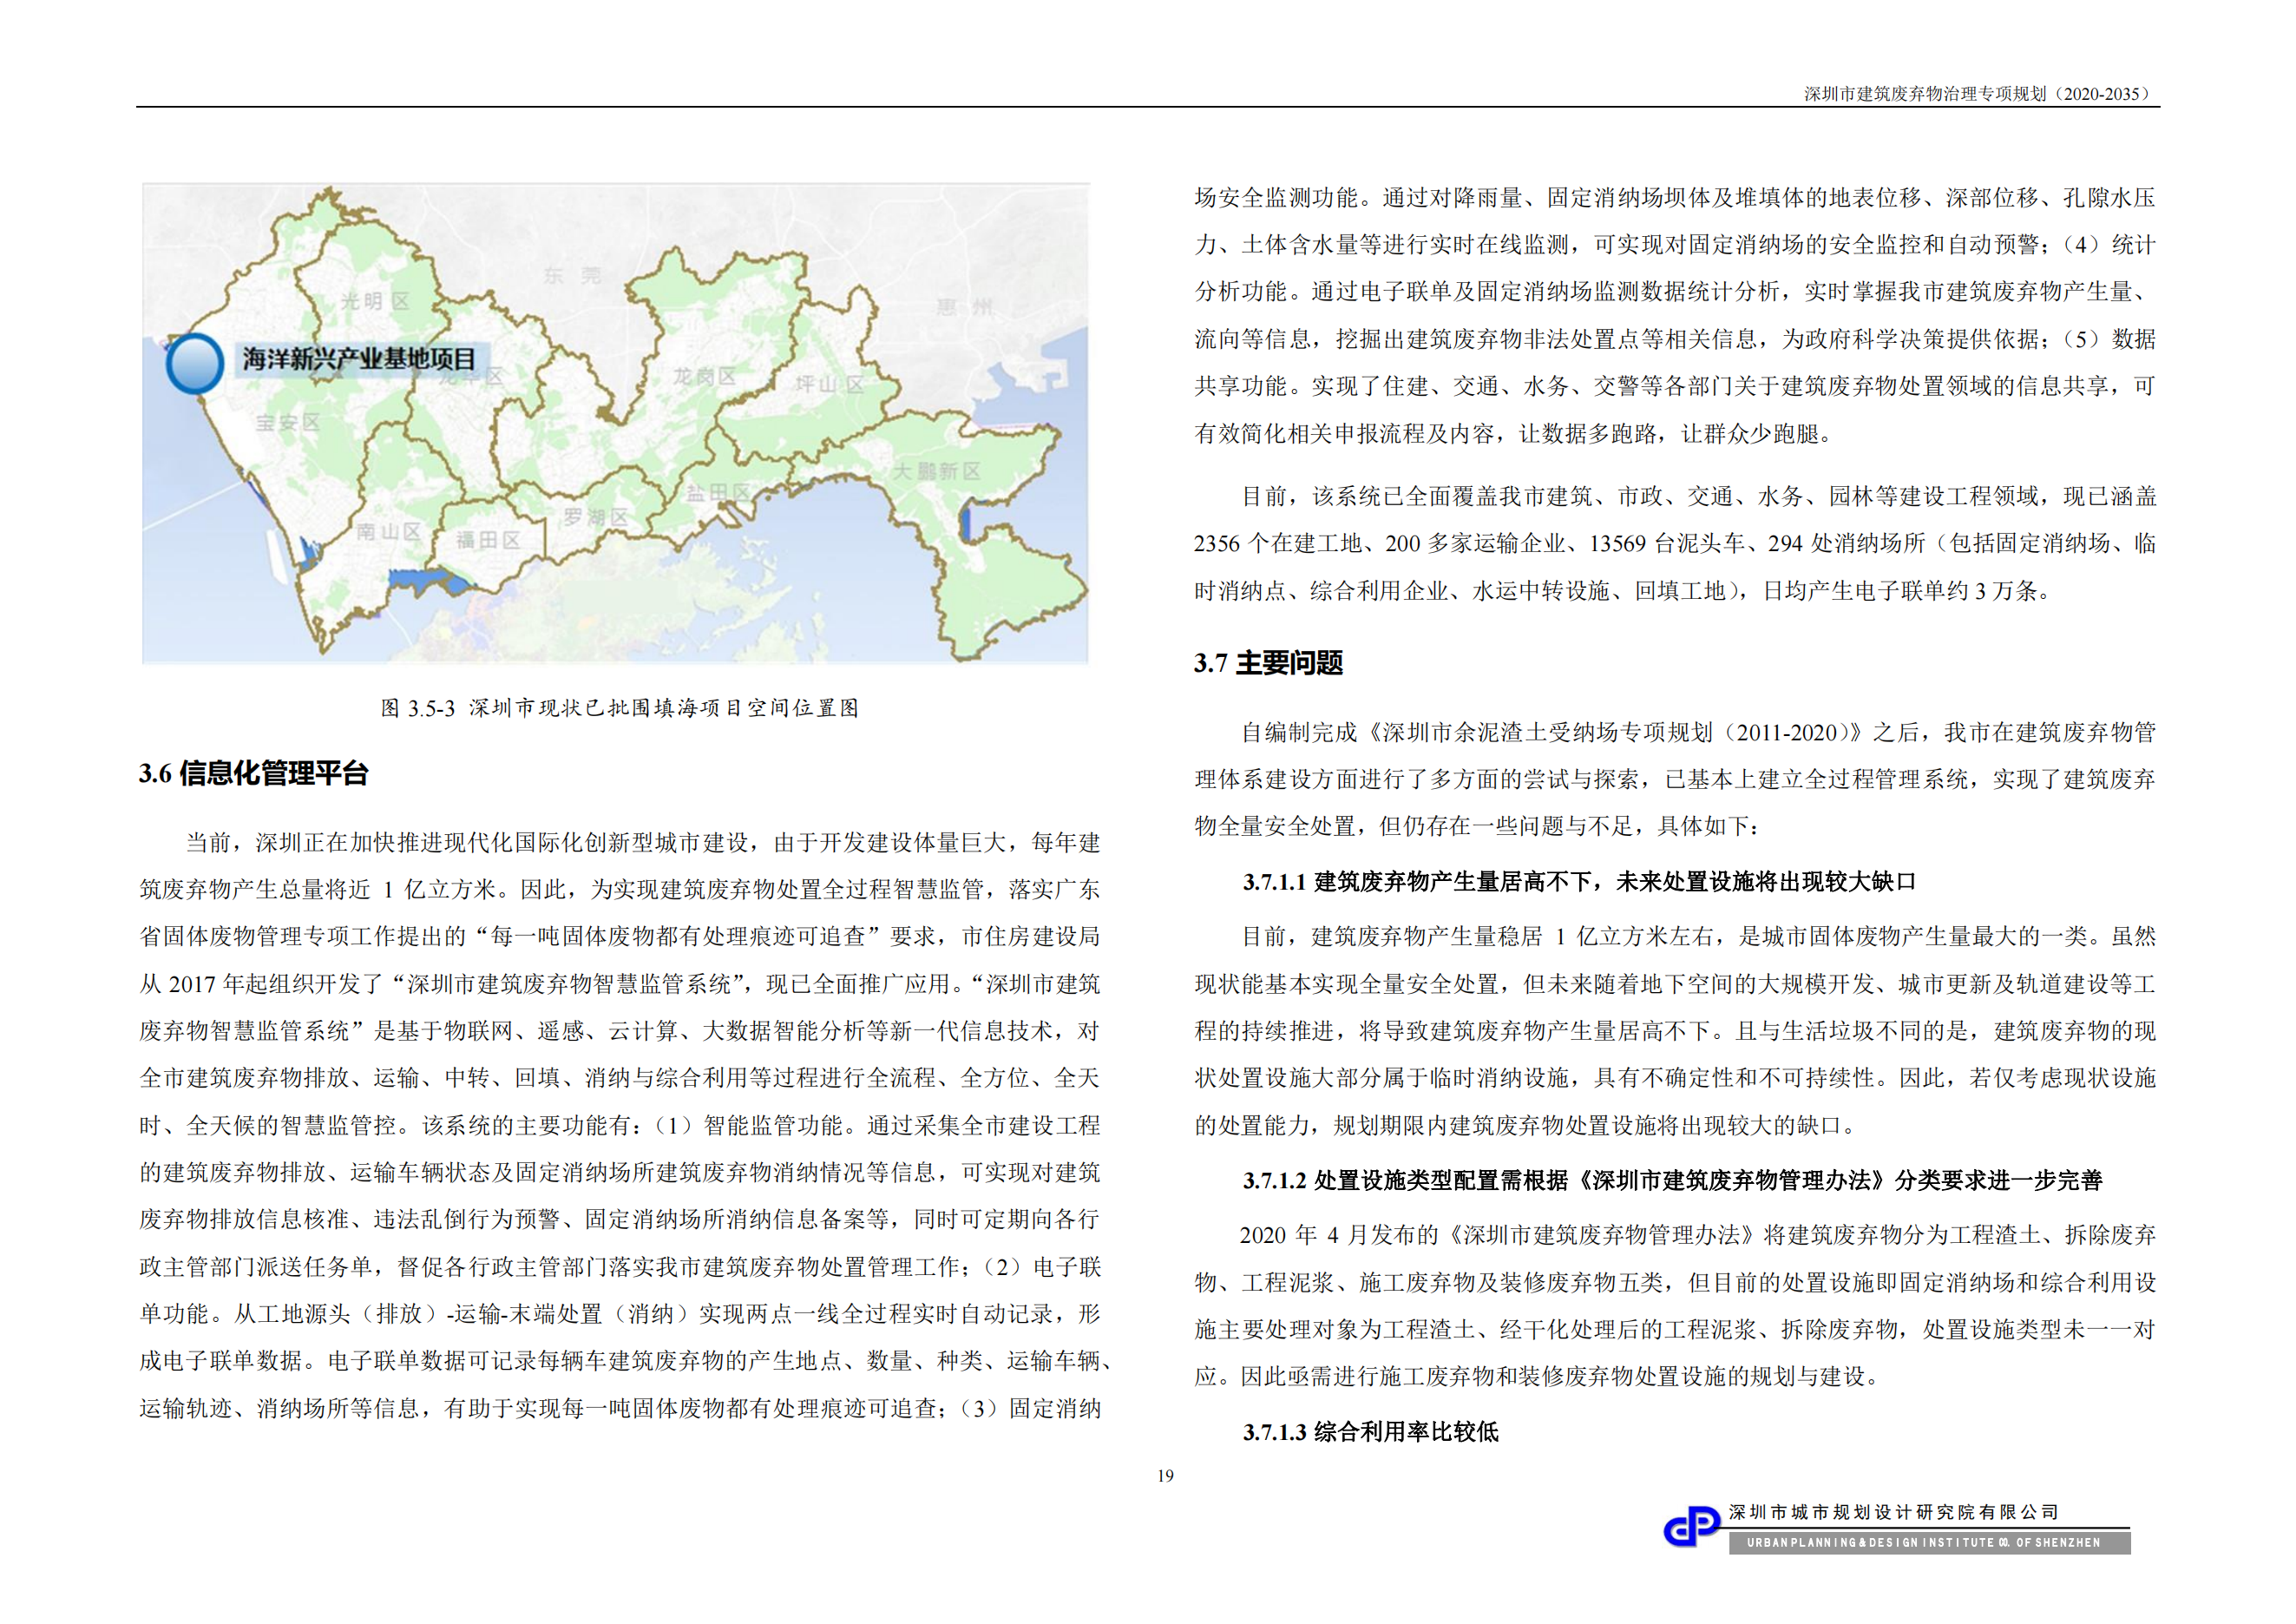Select quoted text “每一吨固体废物都有处理痕迹可追查”
Screen dimensions: 2296x1624
click(x=677, y=936)
